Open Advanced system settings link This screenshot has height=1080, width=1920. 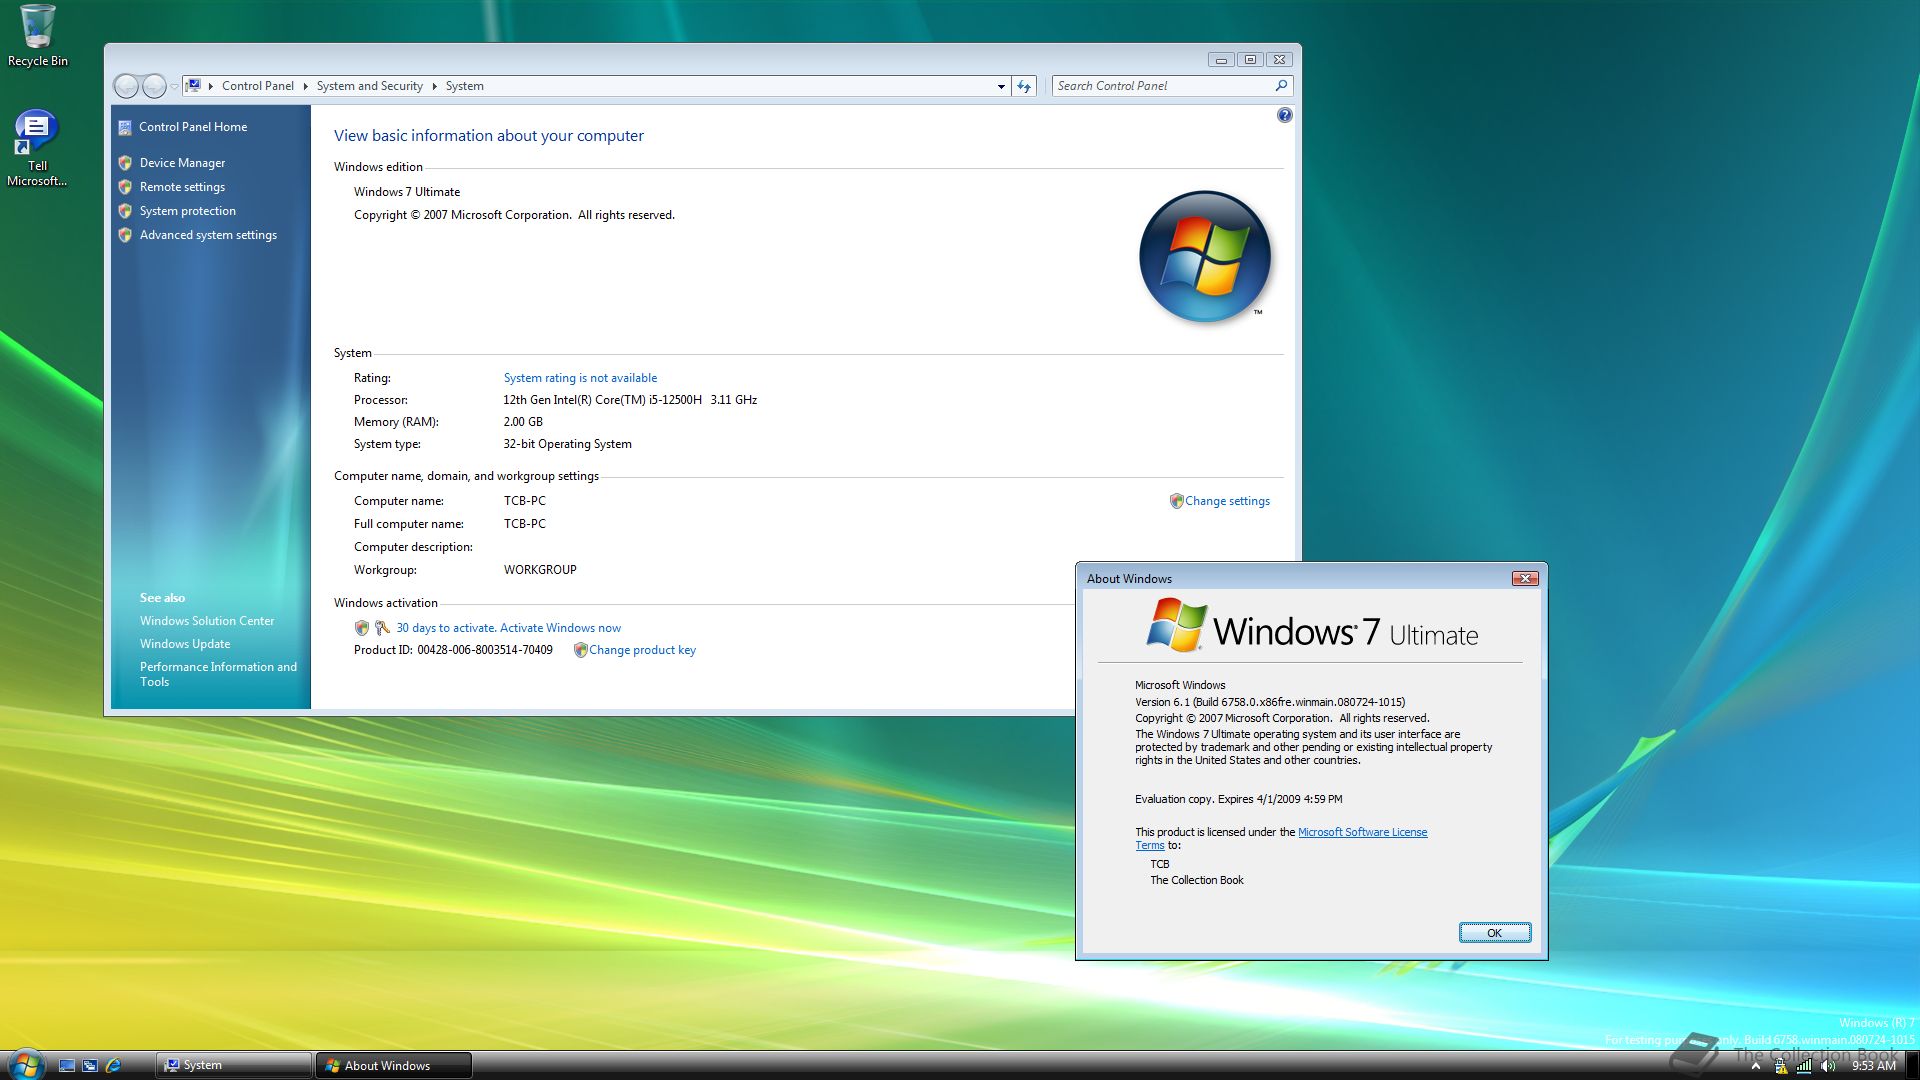208,235
